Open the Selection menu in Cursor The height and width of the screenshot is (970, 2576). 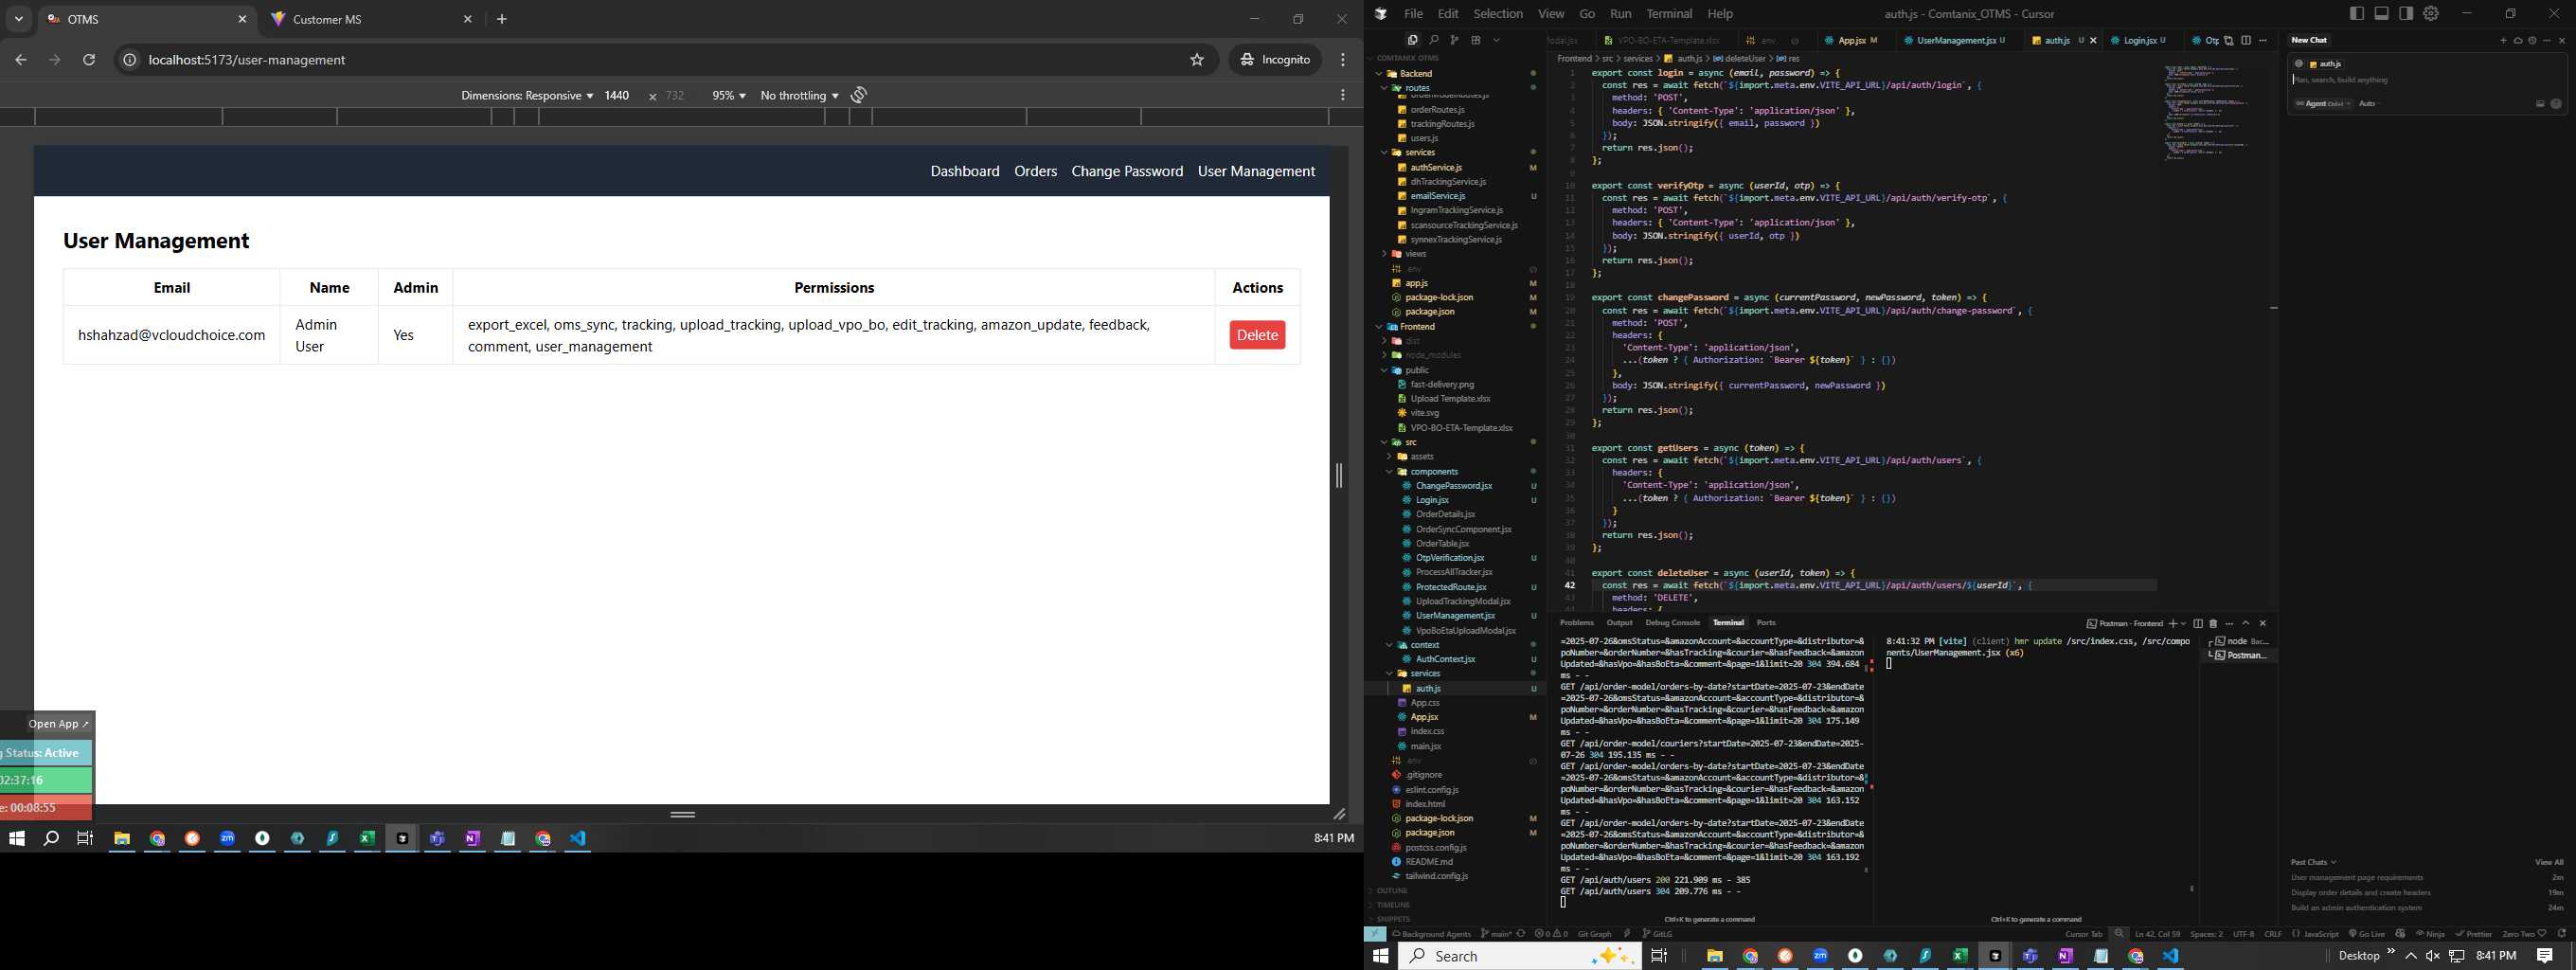click(1497, 13)
